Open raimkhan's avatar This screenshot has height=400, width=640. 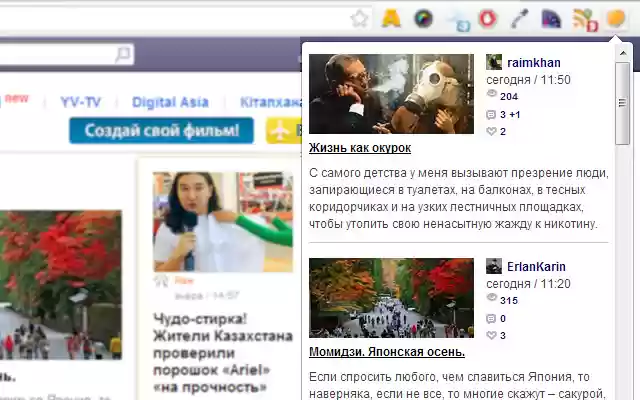tap(494, 62)
